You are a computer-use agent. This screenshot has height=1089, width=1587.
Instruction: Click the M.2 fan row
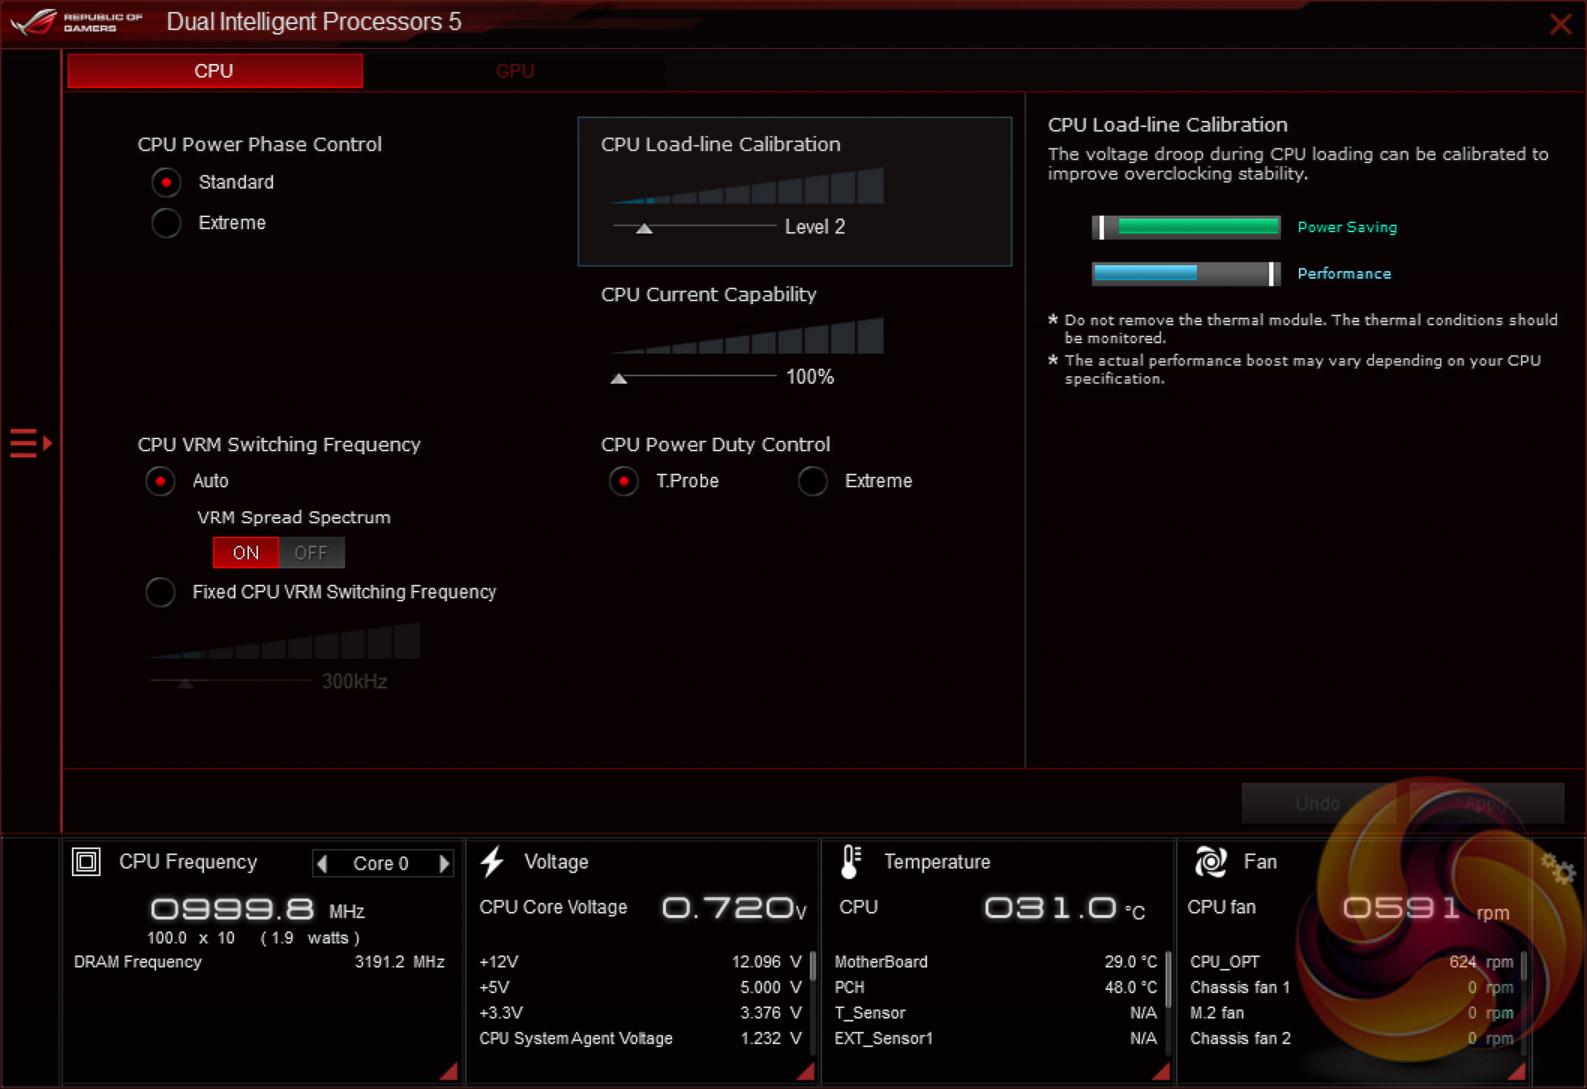click(x=1352, y=1013)
